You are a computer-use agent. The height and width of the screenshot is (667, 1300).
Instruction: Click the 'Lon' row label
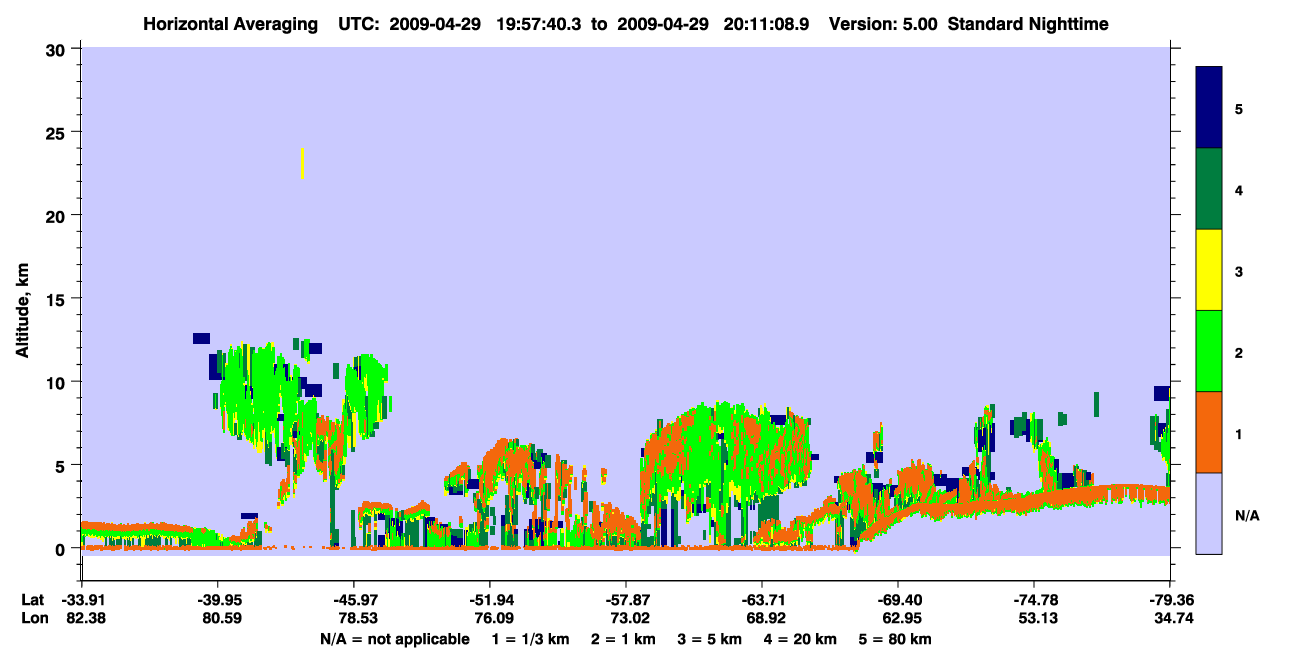[34, 619]
